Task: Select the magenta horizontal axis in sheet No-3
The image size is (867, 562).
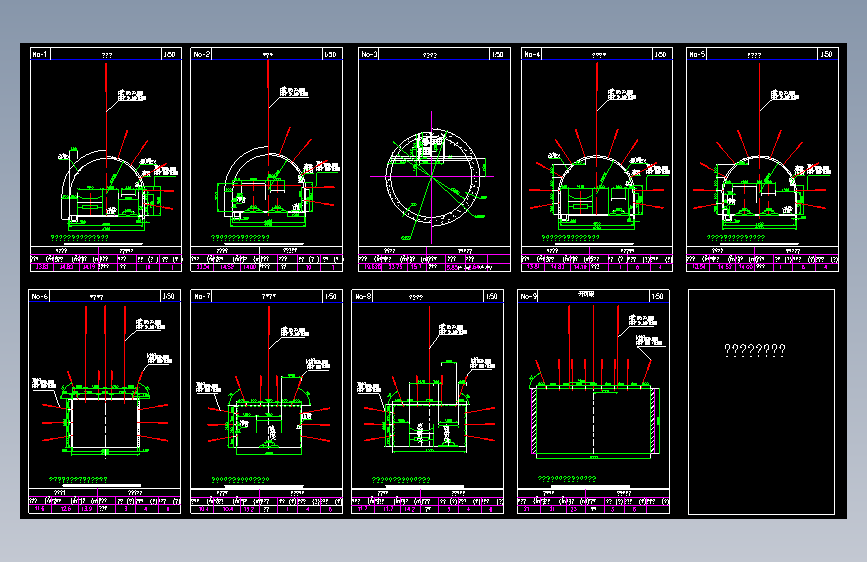Action: point(432,176)
